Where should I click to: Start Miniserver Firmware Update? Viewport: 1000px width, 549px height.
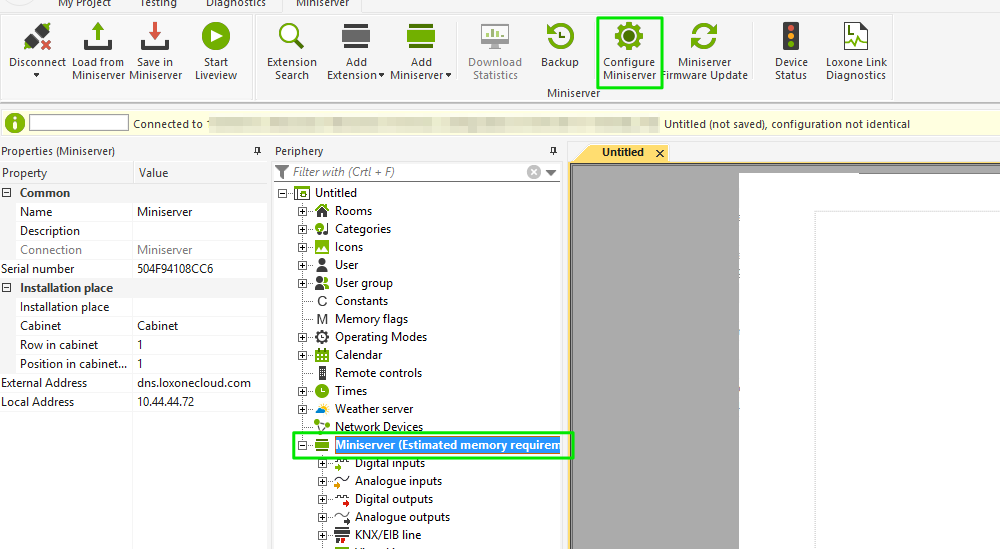[704, 52]
